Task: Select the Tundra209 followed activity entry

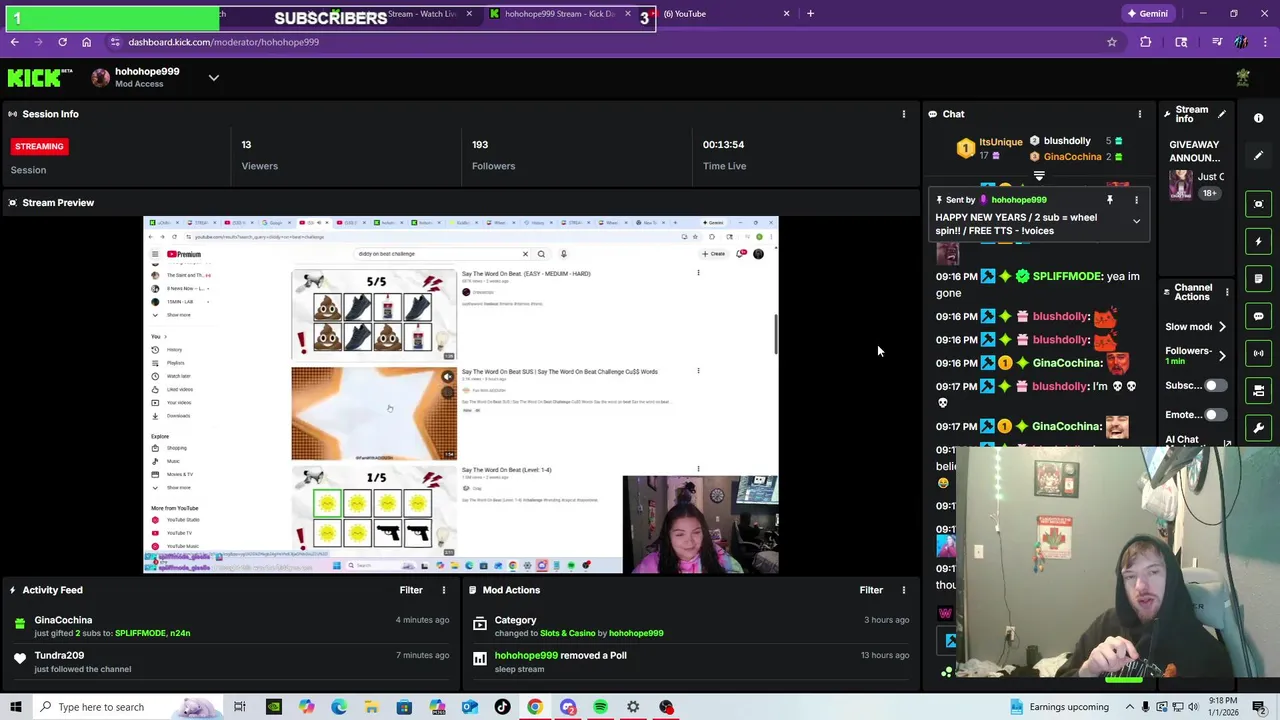Action: 230,662
